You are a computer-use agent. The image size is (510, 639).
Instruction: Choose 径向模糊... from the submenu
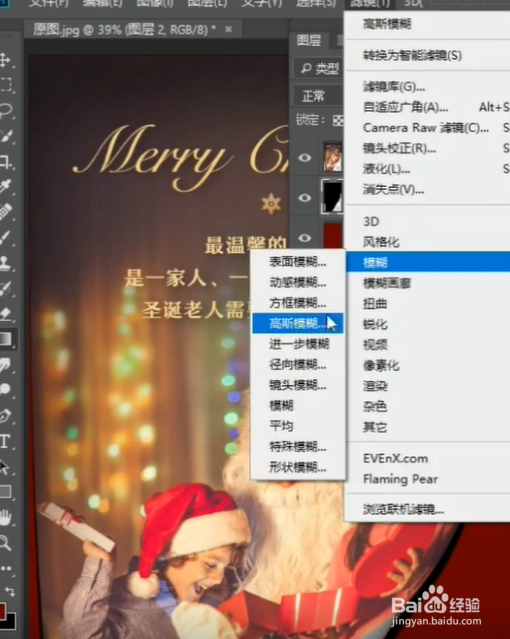pos(298,365)
